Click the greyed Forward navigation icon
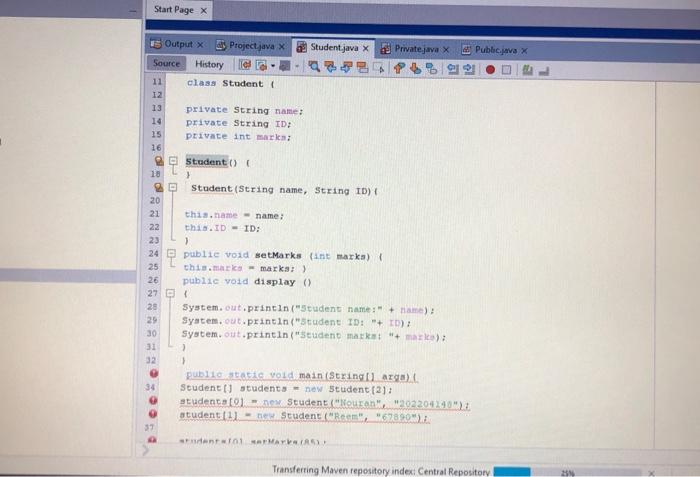Viewport: 700px width, 477px height. click(285, 66)
